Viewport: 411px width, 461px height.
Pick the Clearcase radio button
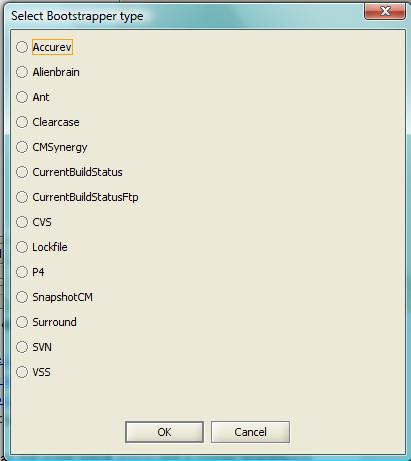(22, 122)
